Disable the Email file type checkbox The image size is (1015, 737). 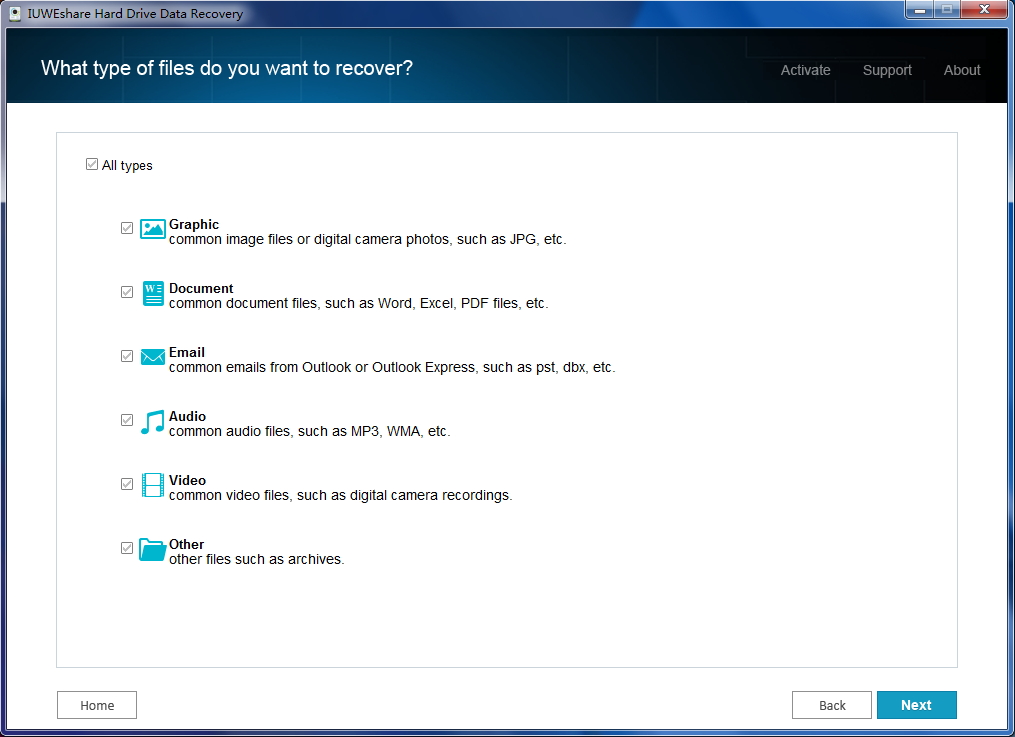pyautogui.click(x=127, y=356)
